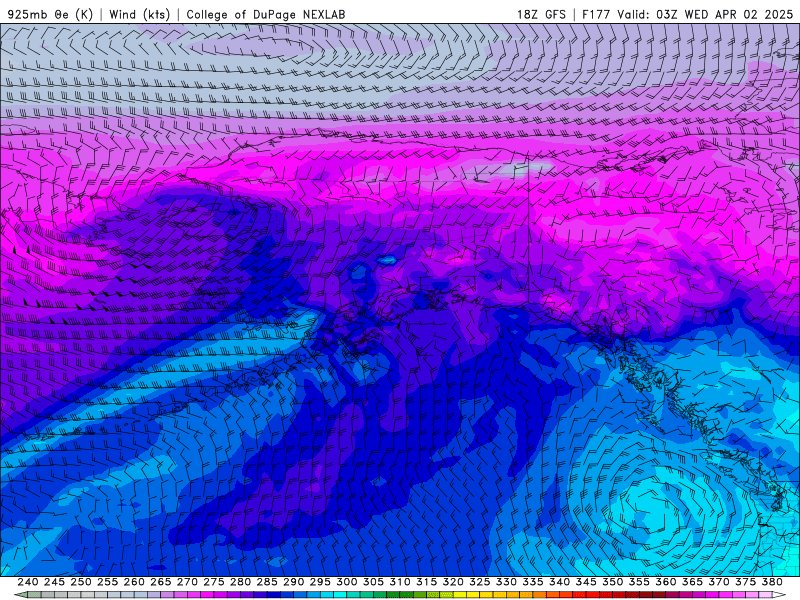
Task: Click the 325 value on the color scale
Action: tap(480, 582)
